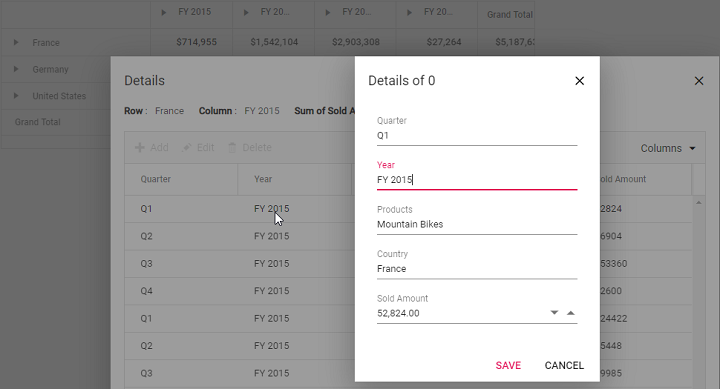Click the Add plus icon
The height and width of the screenshot is (389, 720).
click(140, 147)
